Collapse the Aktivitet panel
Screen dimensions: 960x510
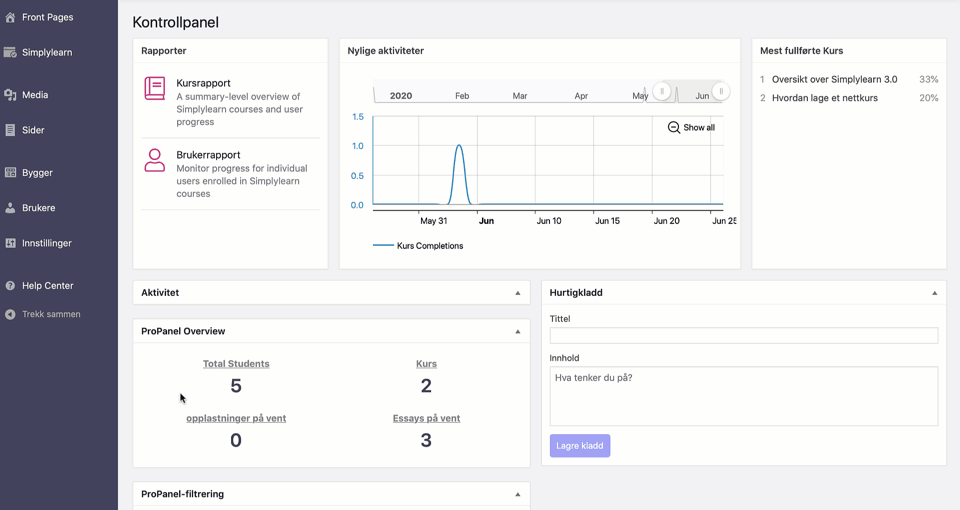518,293
